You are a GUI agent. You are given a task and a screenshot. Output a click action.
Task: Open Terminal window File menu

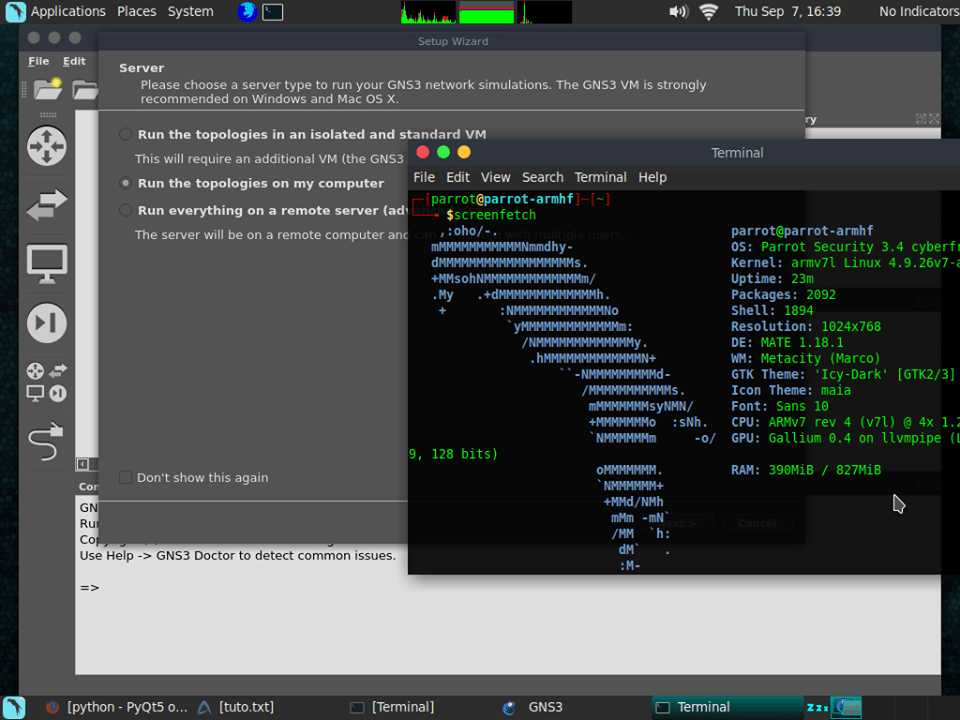[424, 178]
